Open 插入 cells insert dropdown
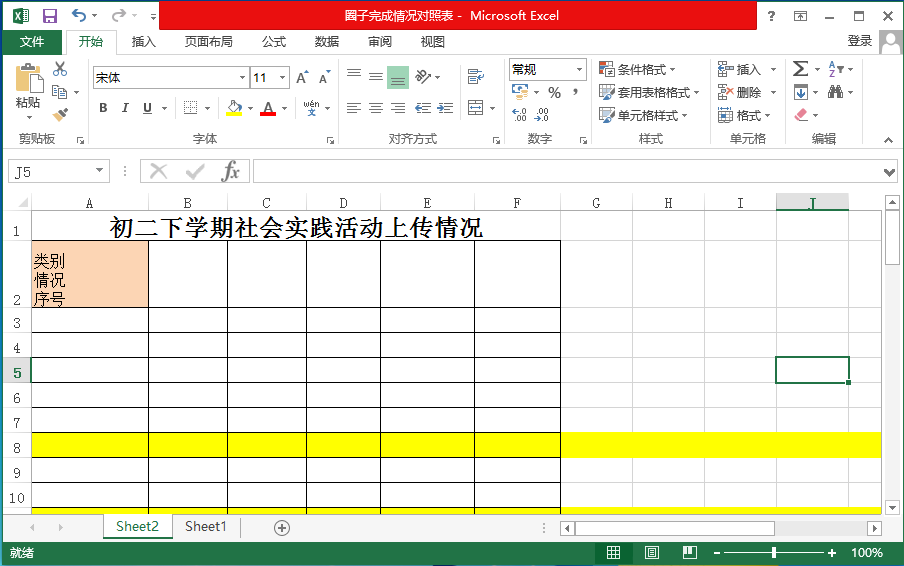The image size is (904, 566). [747, 69]
